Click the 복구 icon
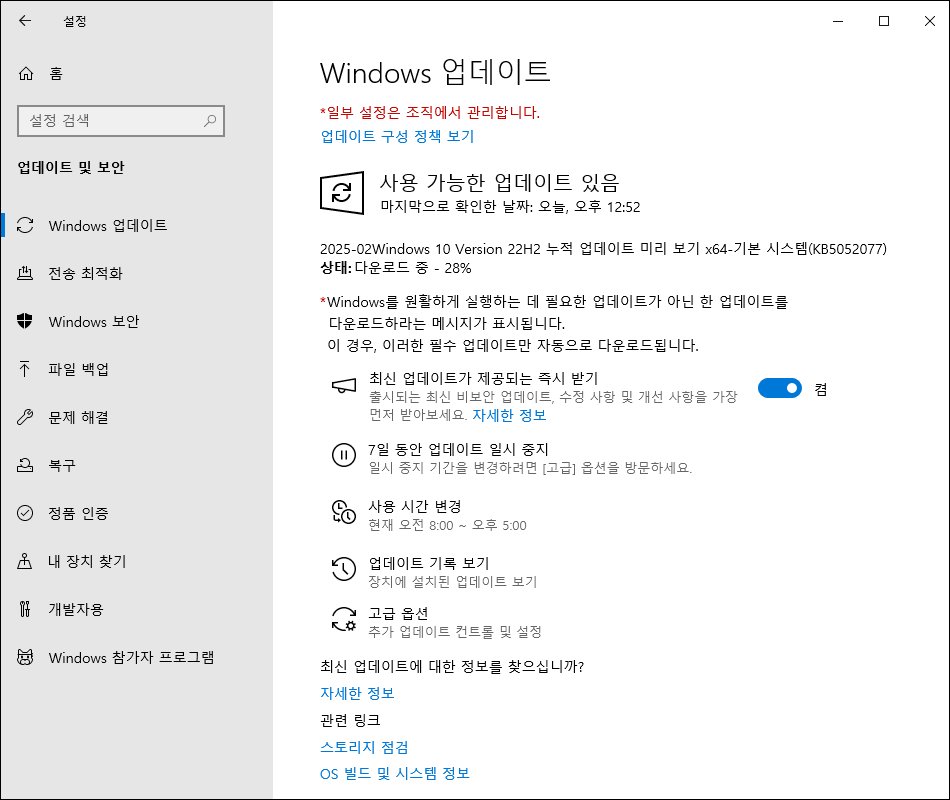The height and width of the screenshot is (800, 950). [25, 465]
